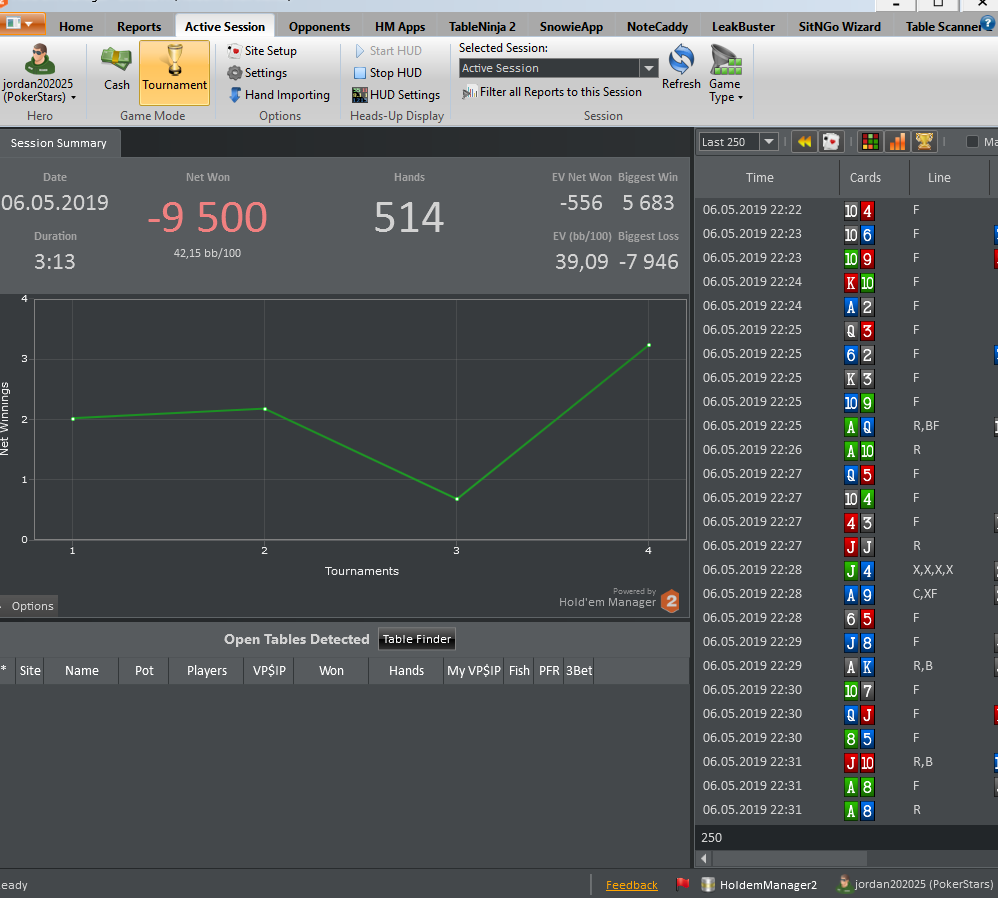This screenshot has height=898, width=998.
Task: Filter all Reports to this Session
Action: 552,92
